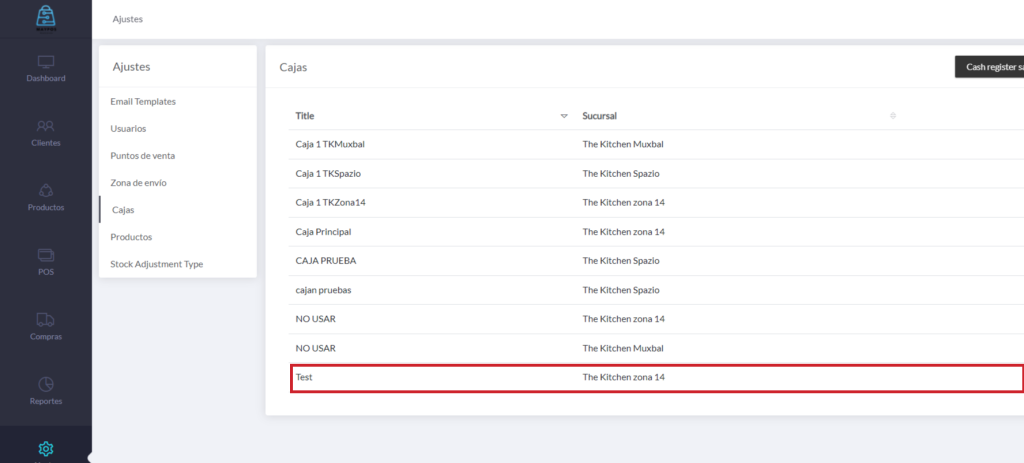Click the Ajustes breadcrumb at top
Image resolution: width=1024 pixels, height=463 pixels.
pos(127,19)
